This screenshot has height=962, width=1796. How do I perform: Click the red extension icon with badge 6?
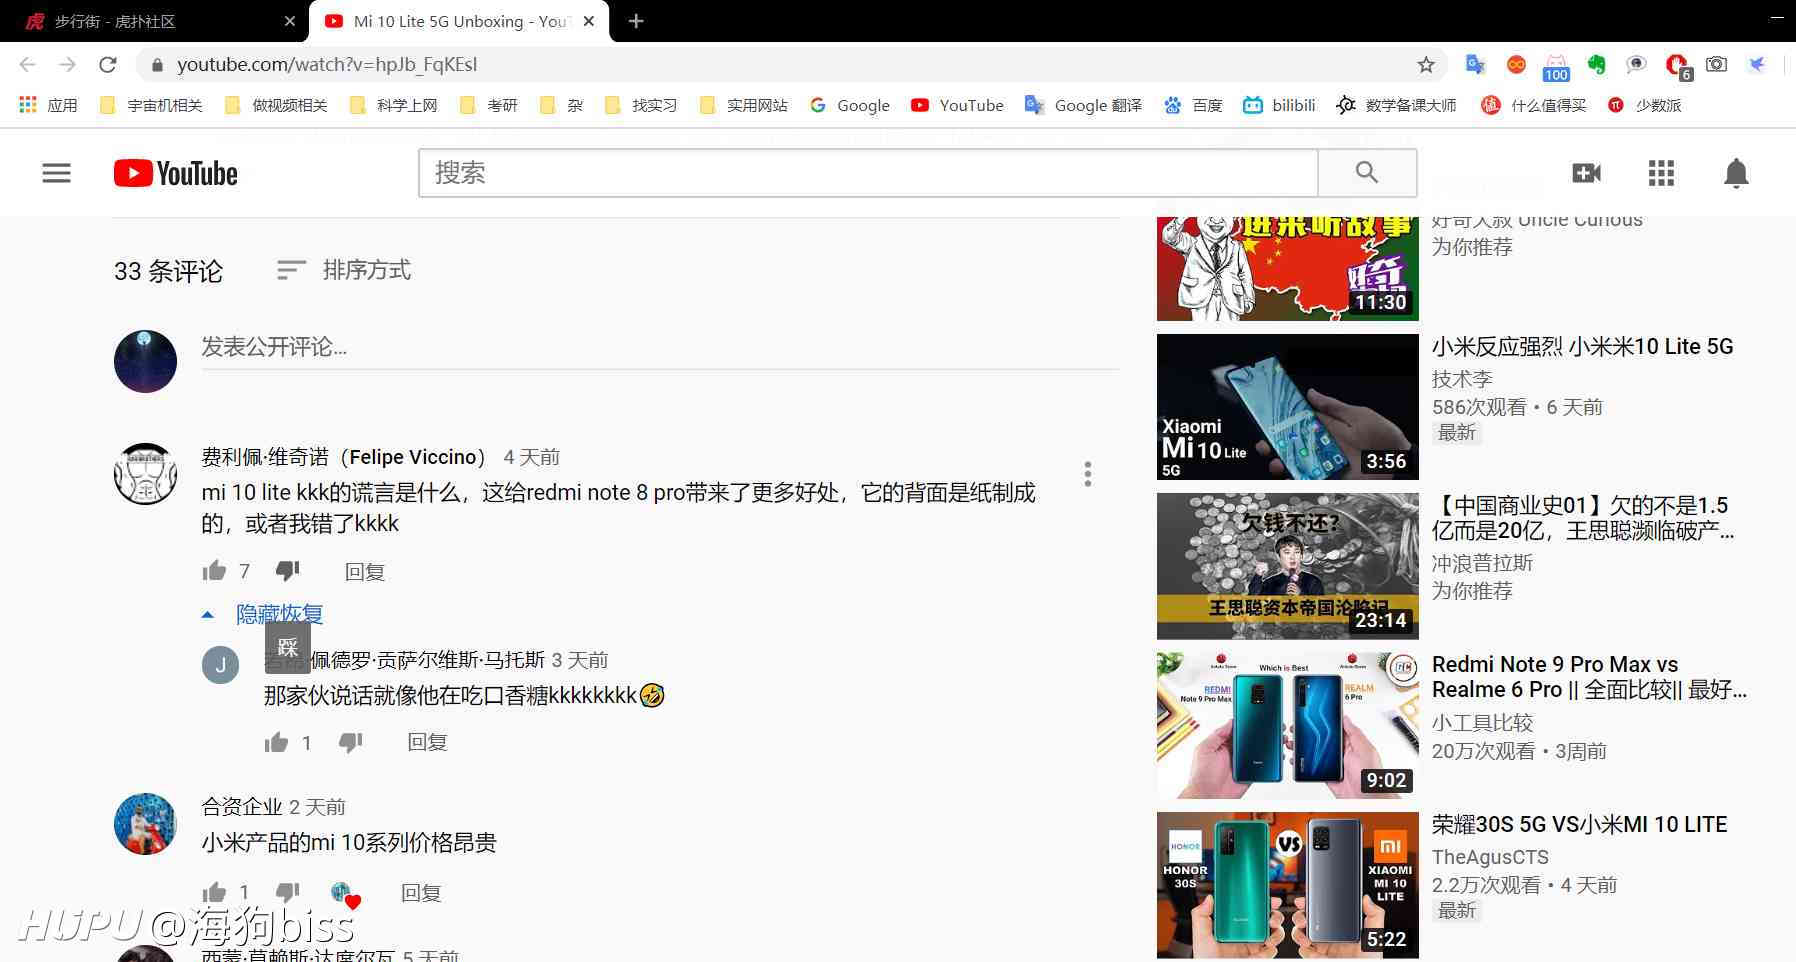pos(1677,66)
